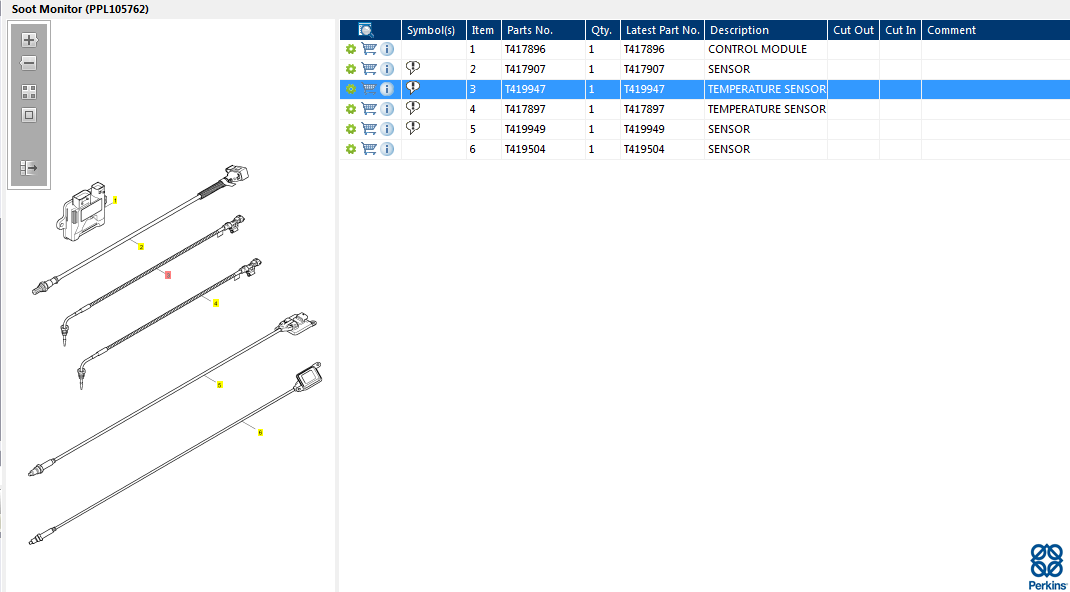Click the Cut In column header
Image resolution: width=1070 pixels, height=592 pixels.
click(x=900, y=30)
